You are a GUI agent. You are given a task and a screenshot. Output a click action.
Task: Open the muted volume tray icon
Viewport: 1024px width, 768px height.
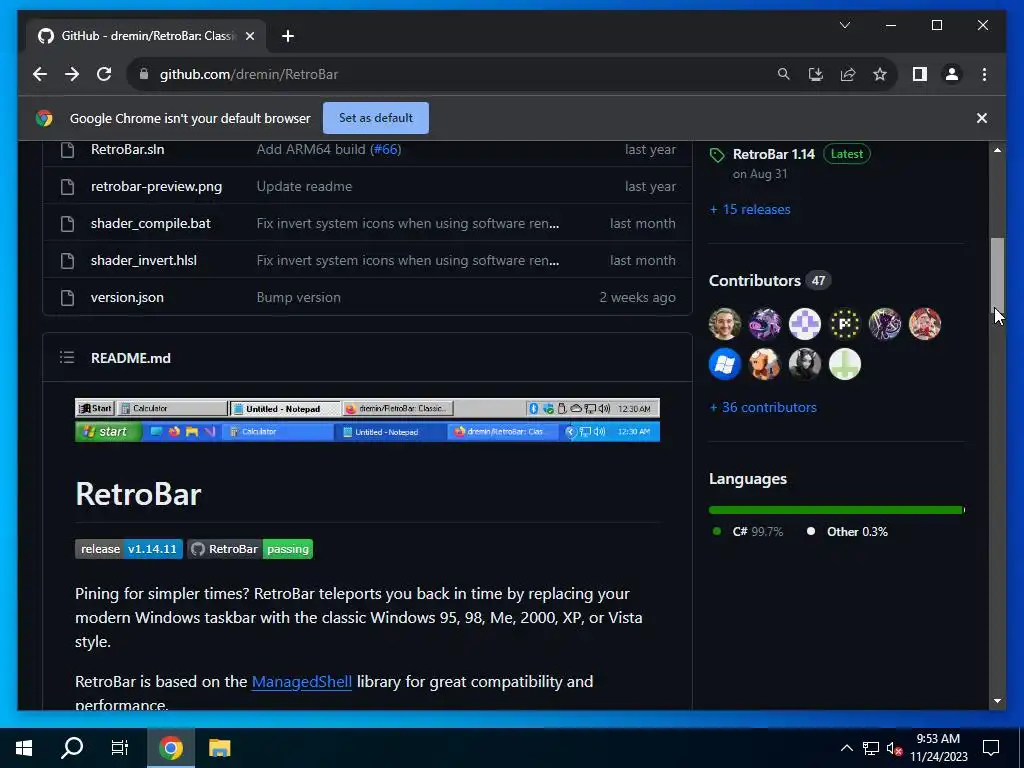click(x=894, y=748)
